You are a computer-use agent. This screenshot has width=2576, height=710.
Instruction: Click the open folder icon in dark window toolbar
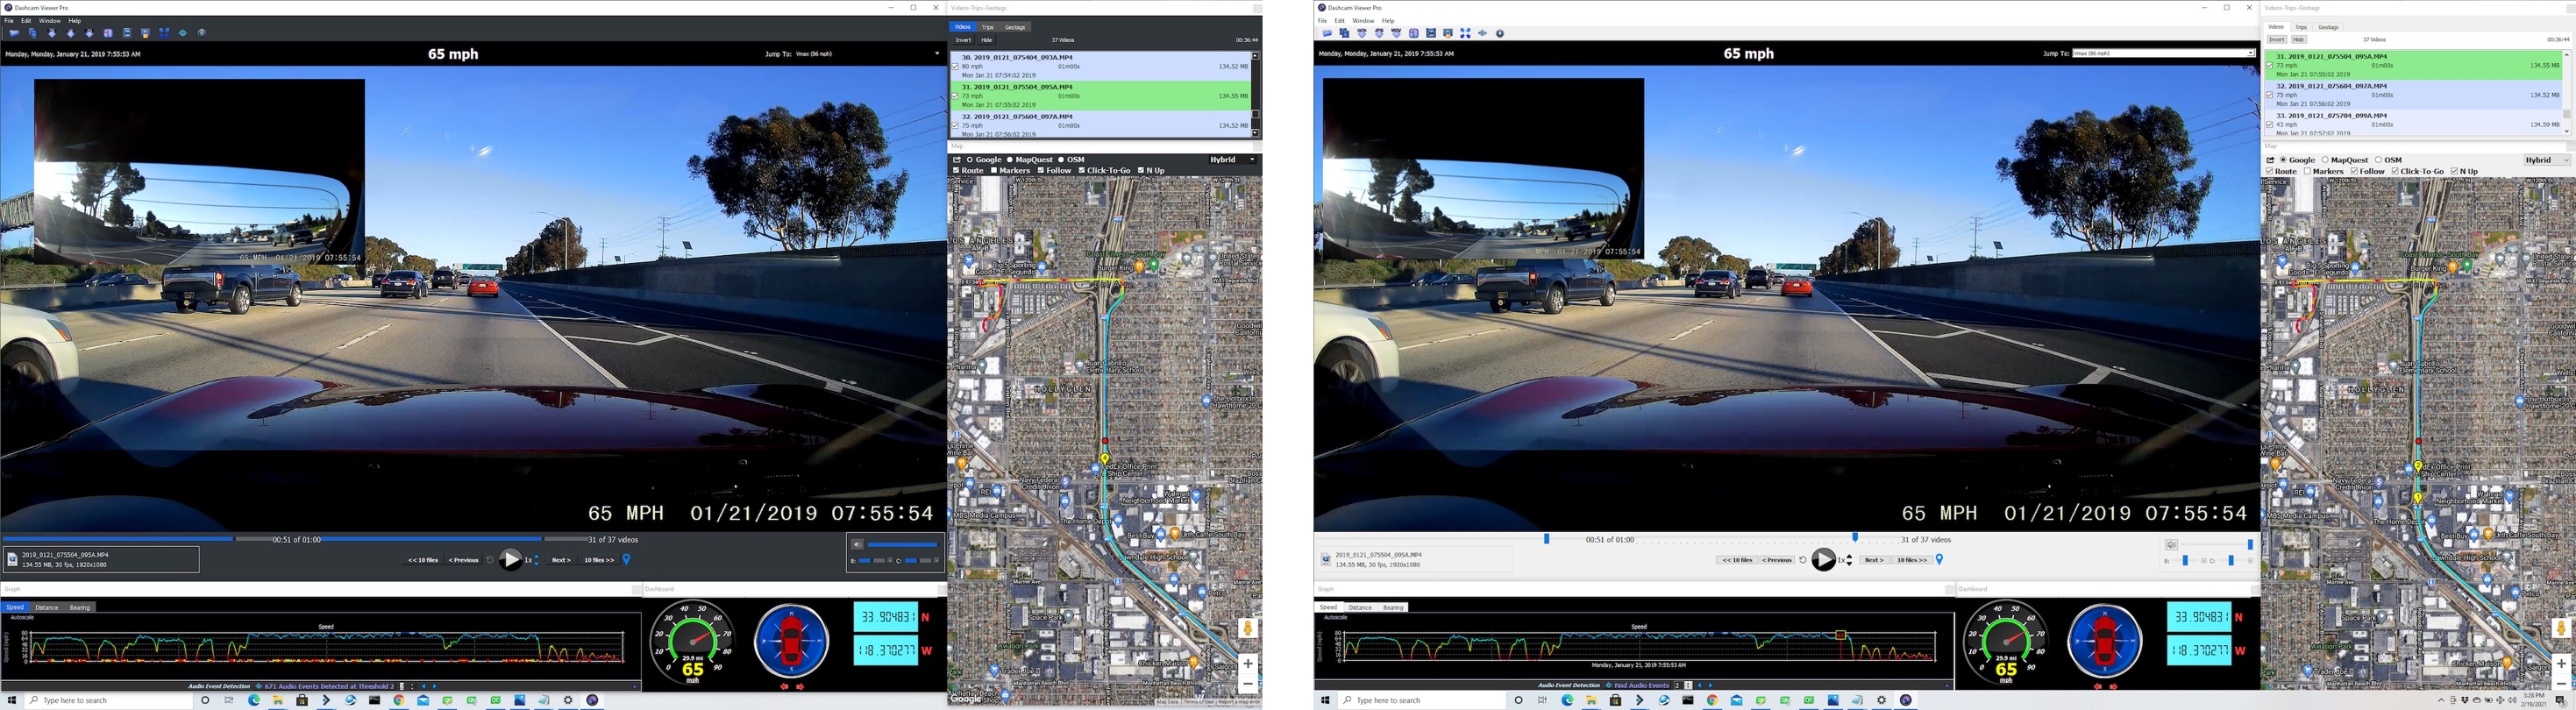click(13, 33)
